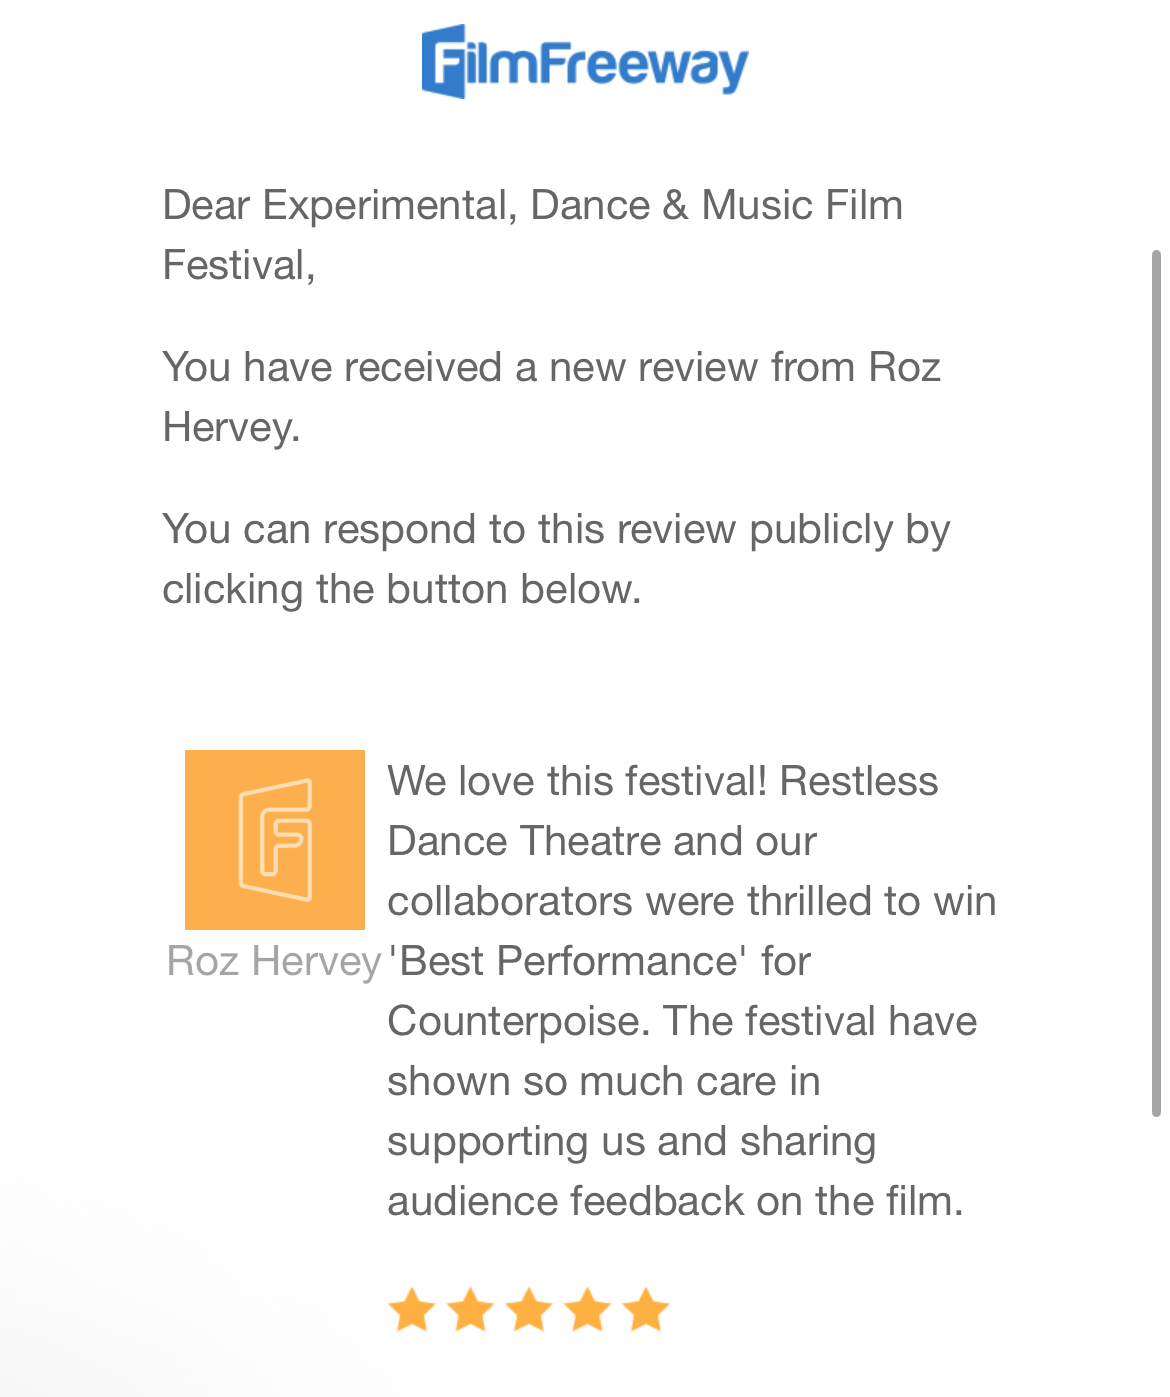The width and height of the screenshot is (1170, 1397).
Task: Click the Roz Hervey name under avatar
Action: point(274,961)
